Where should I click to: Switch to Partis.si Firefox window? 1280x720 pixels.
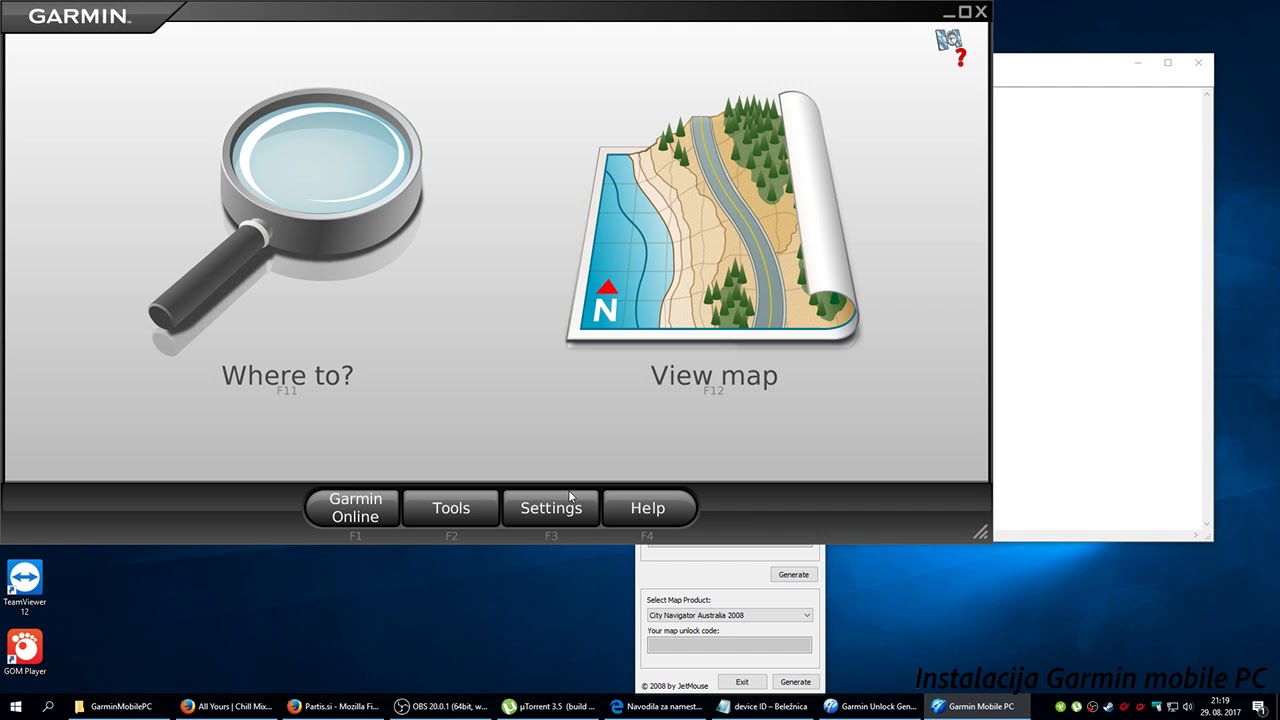click(334, 706)
